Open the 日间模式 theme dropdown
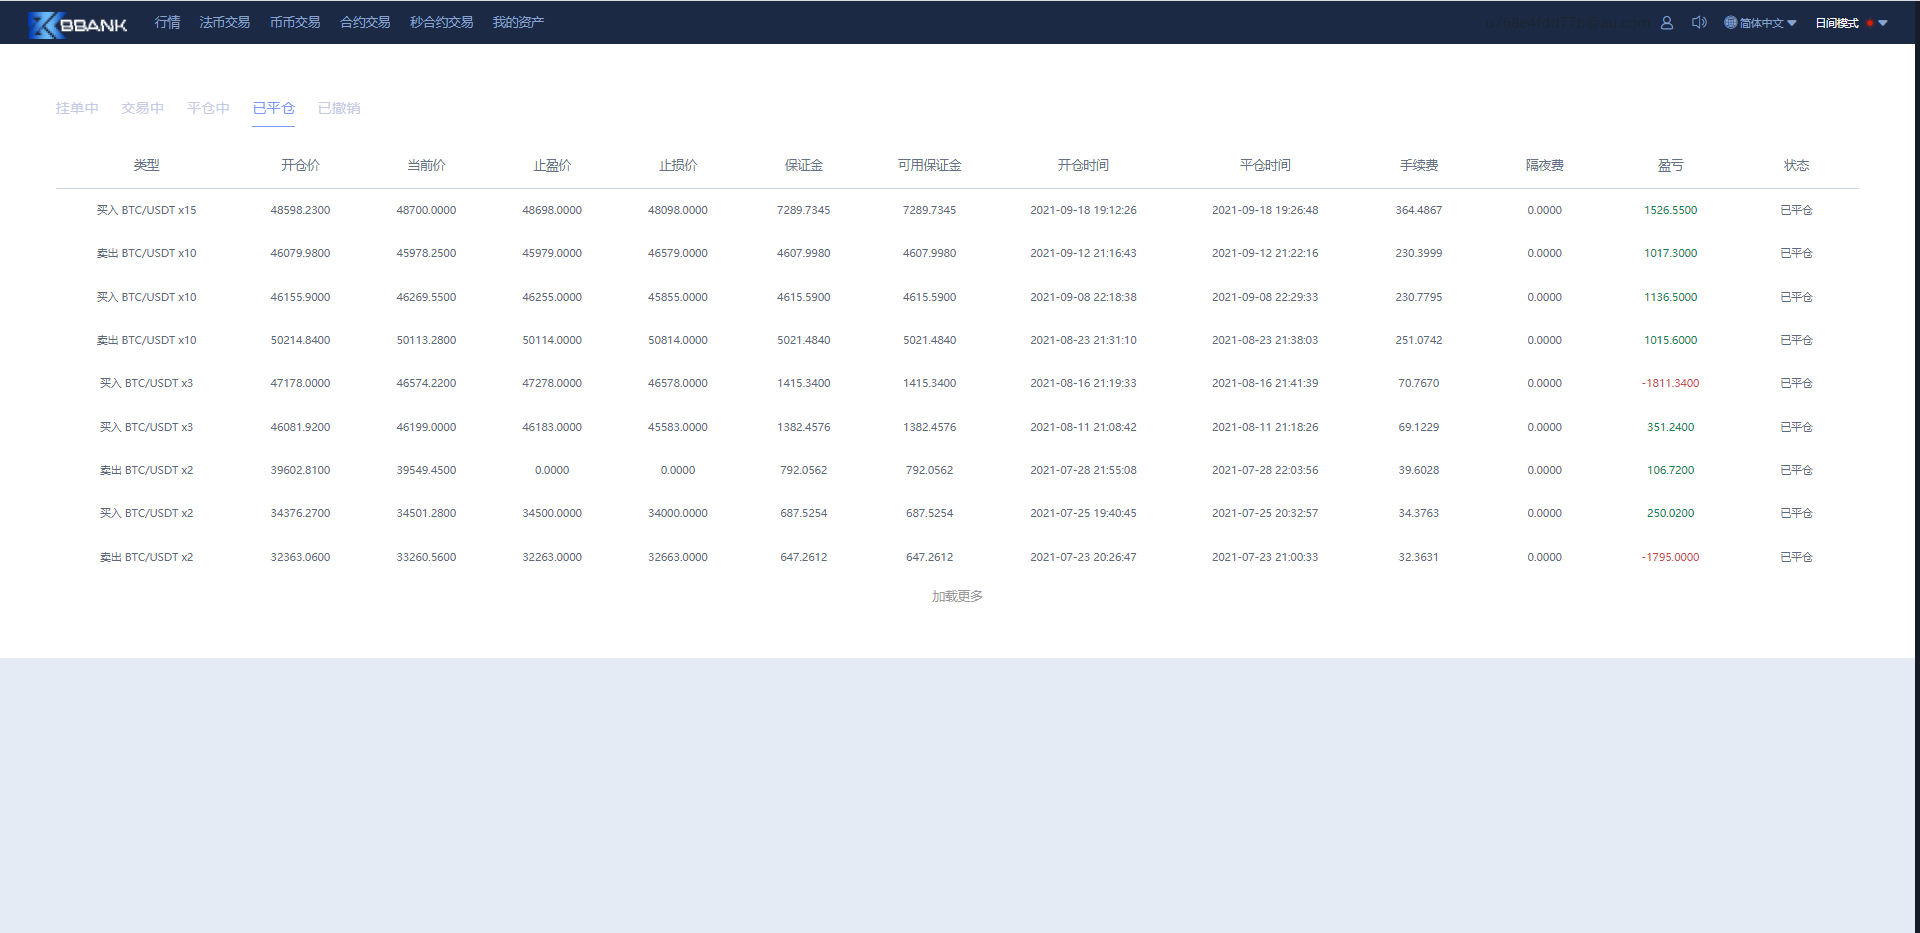 click(1883, 23)
